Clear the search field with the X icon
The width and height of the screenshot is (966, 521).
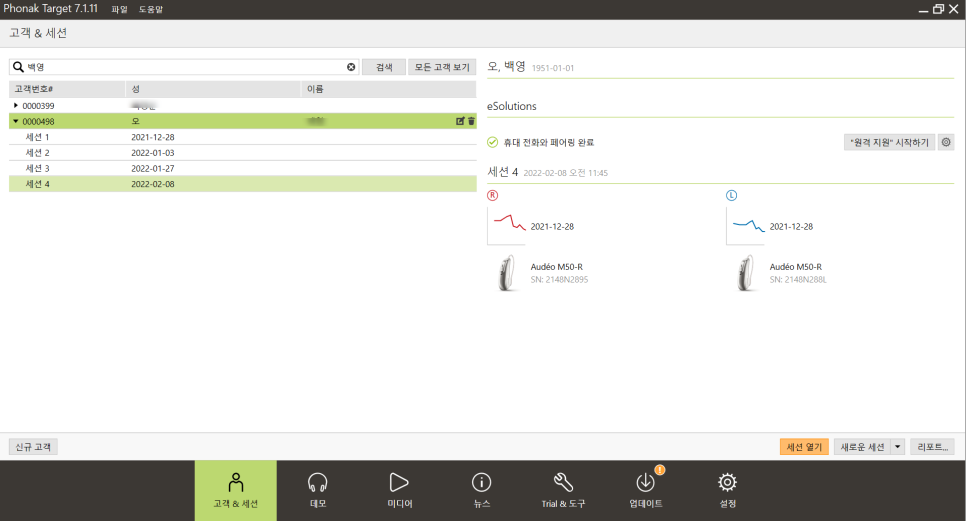[351, 67]
